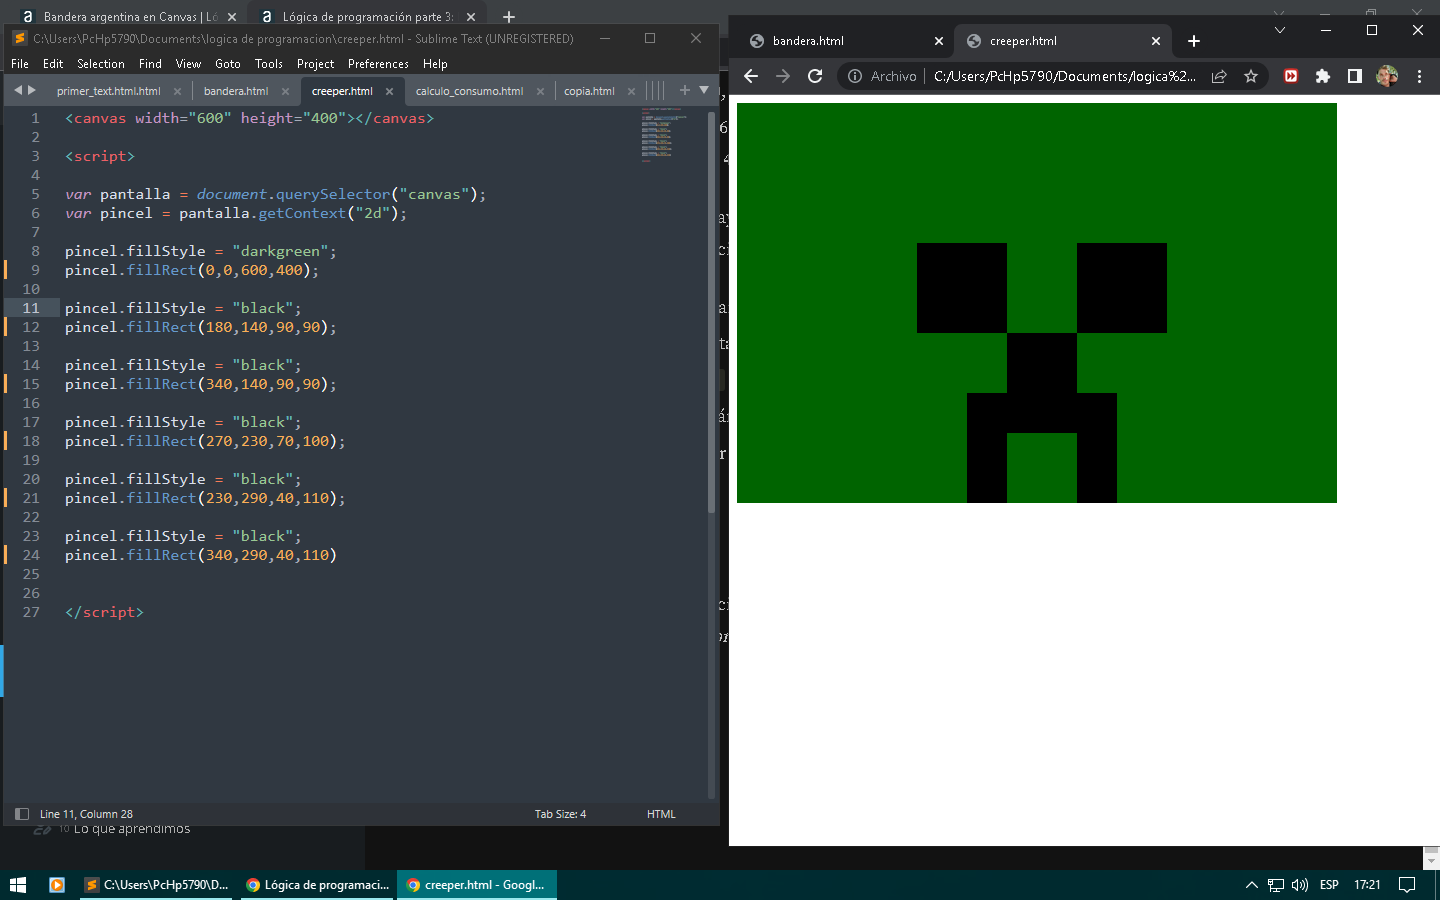Close the calculo_consumo.html tab

540,91
